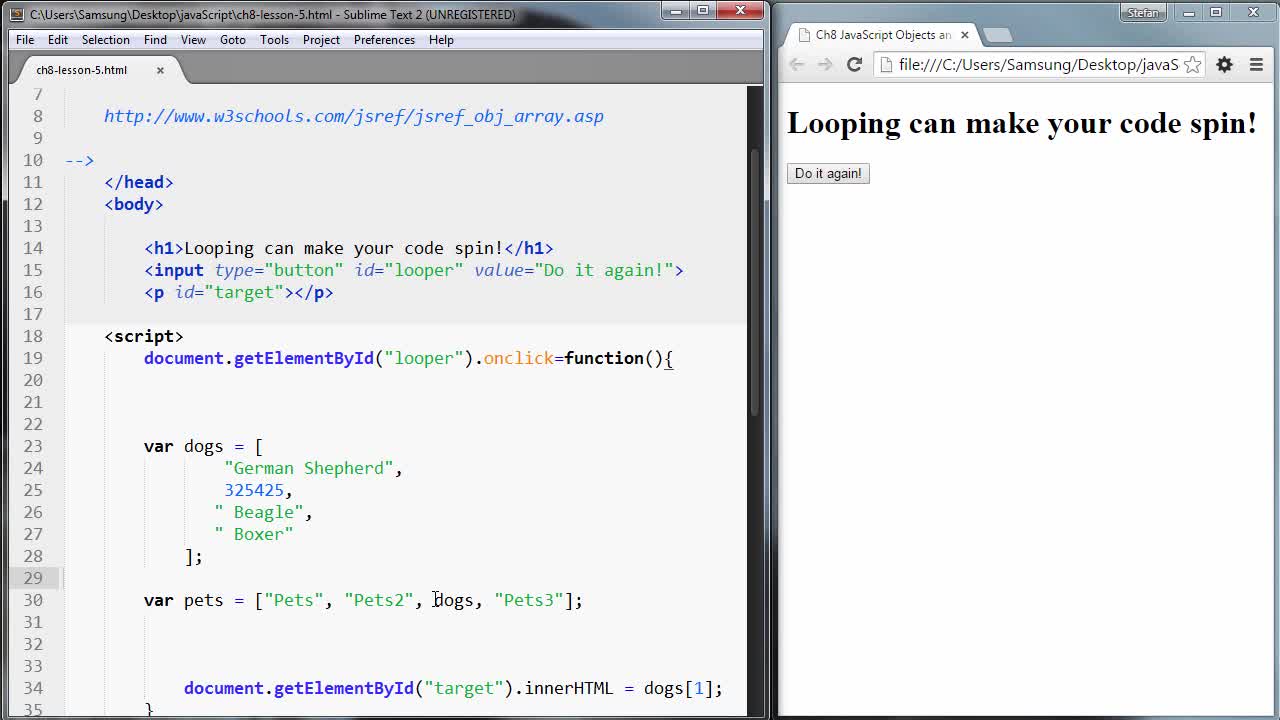
Task: Click the Stefan profile badge in Chrome
Action: pos(1143,13)
